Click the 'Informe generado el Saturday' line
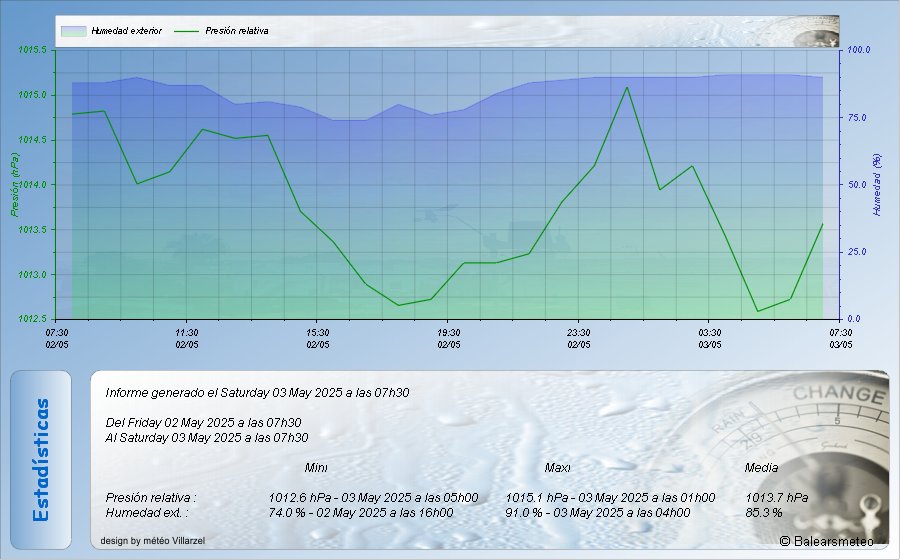Viewport: 900px width, 560px height. (x=257, y=393)
